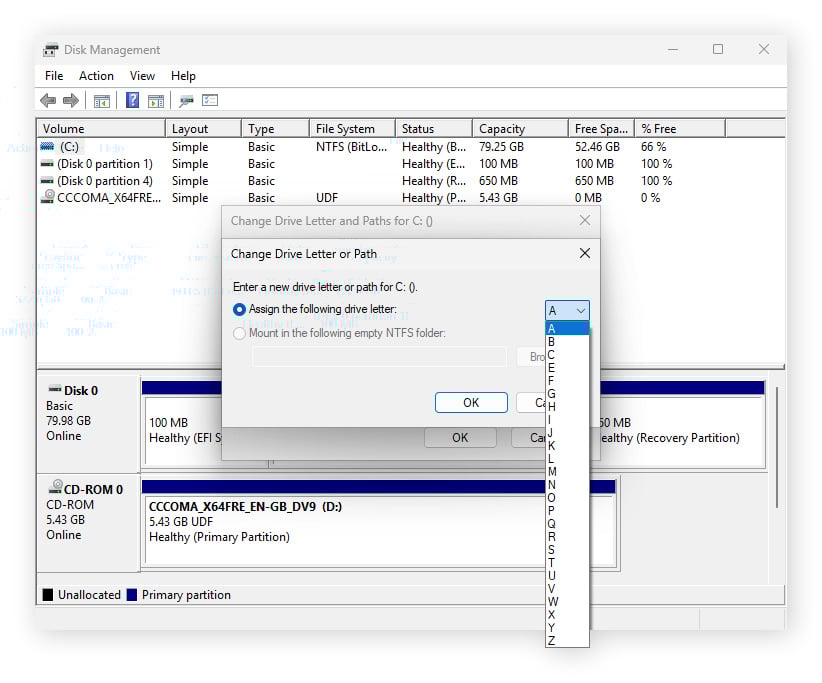Click the show/hide action pane icon

point(155,100)
